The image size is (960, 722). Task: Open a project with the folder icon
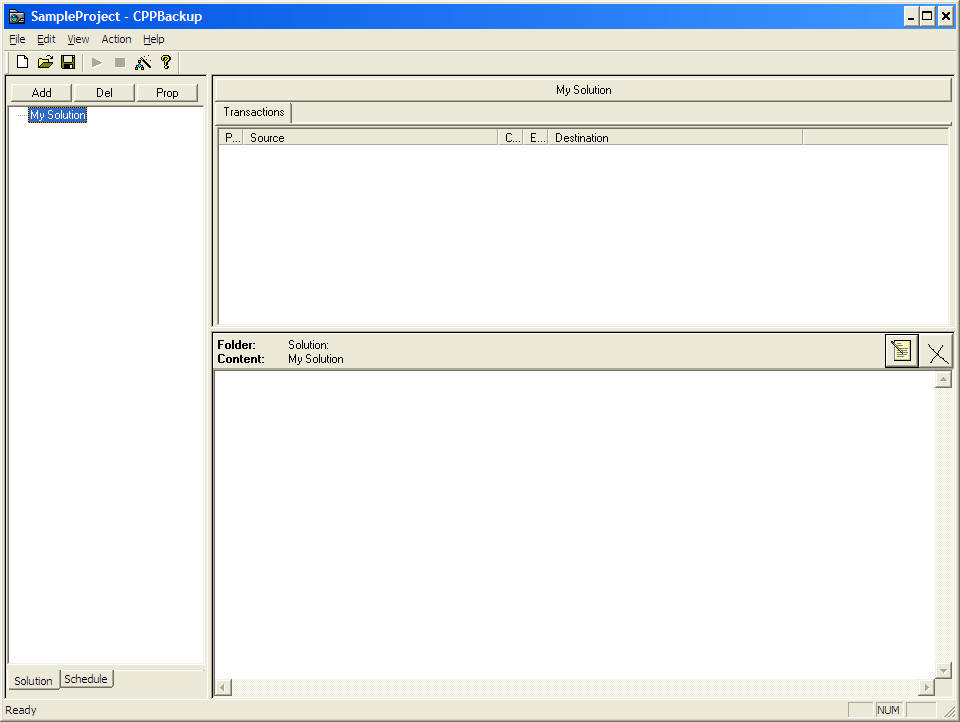click(45, 62)
